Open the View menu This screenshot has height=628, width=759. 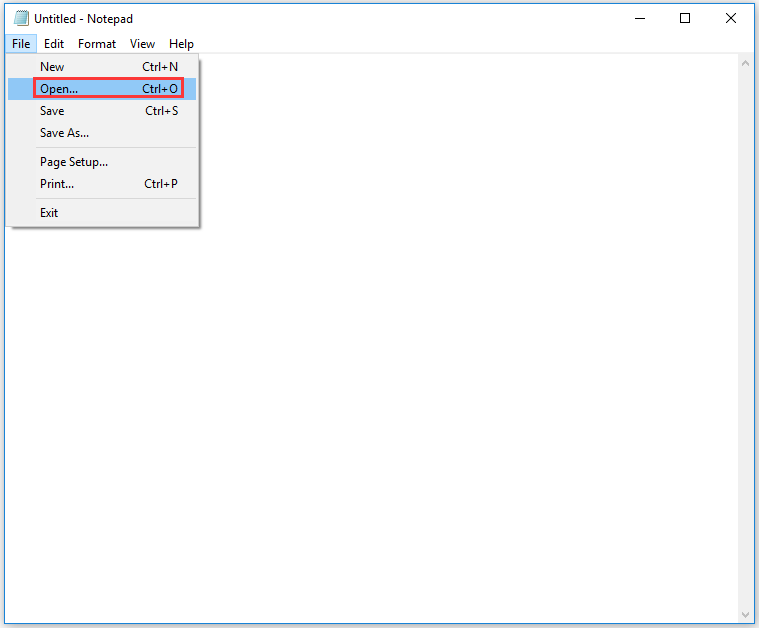142,44
